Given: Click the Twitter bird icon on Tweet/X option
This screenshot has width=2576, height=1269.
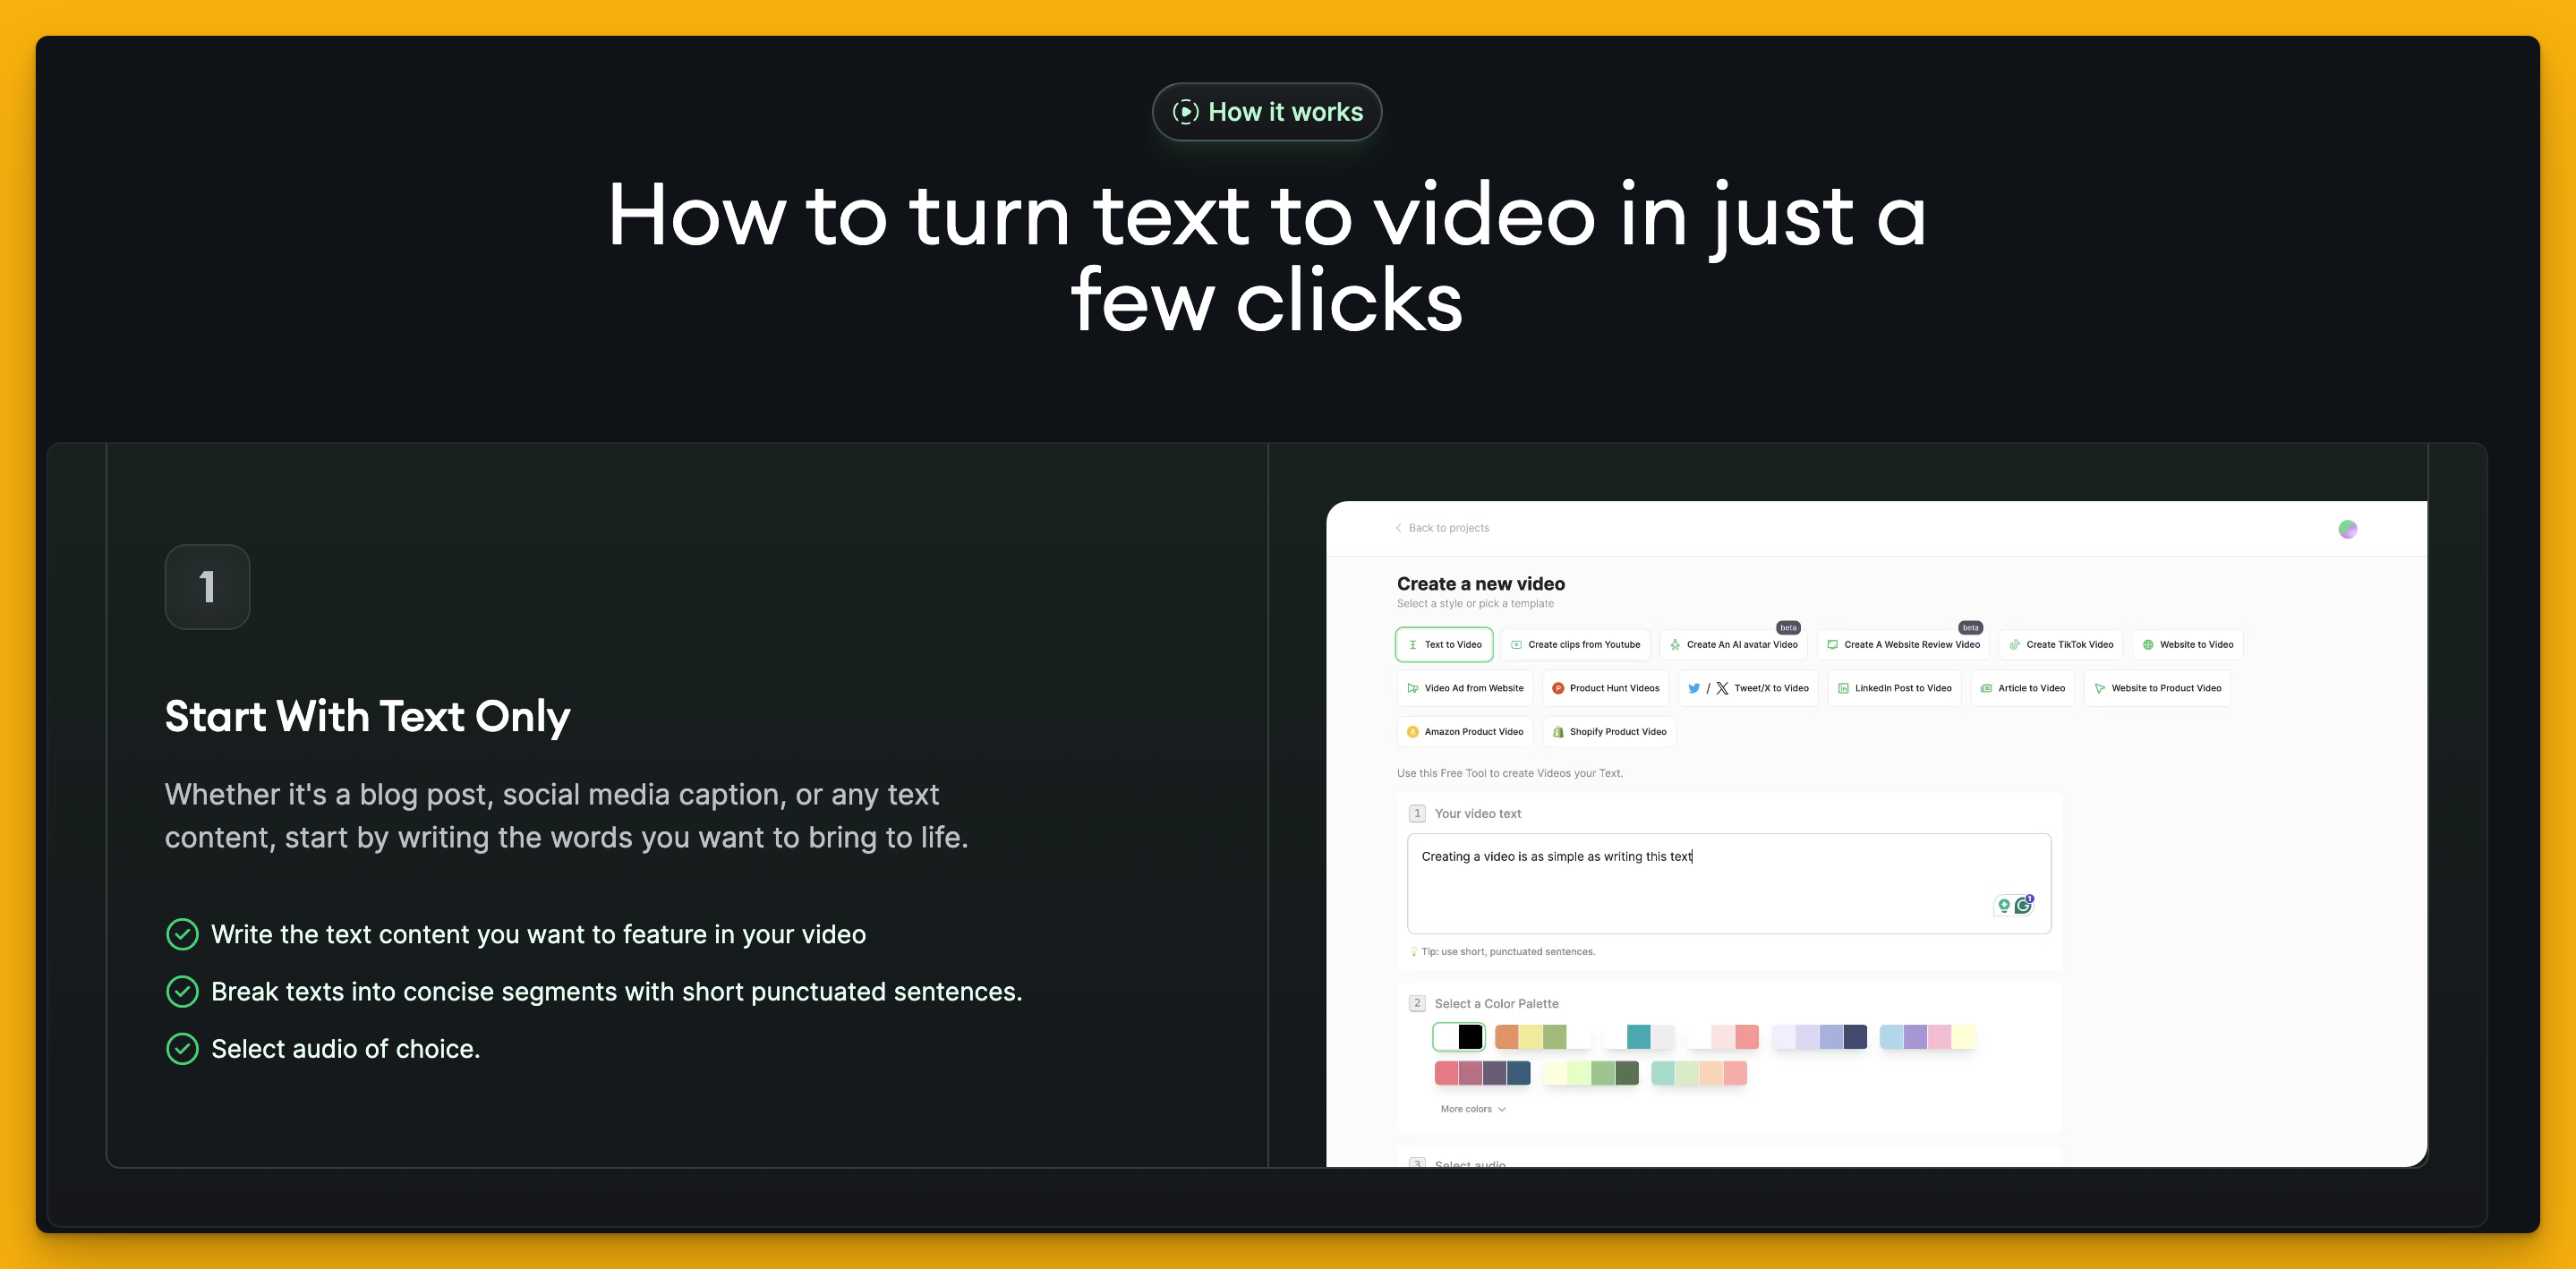Looking at the screenshot, I should [x=1695, y=688].
